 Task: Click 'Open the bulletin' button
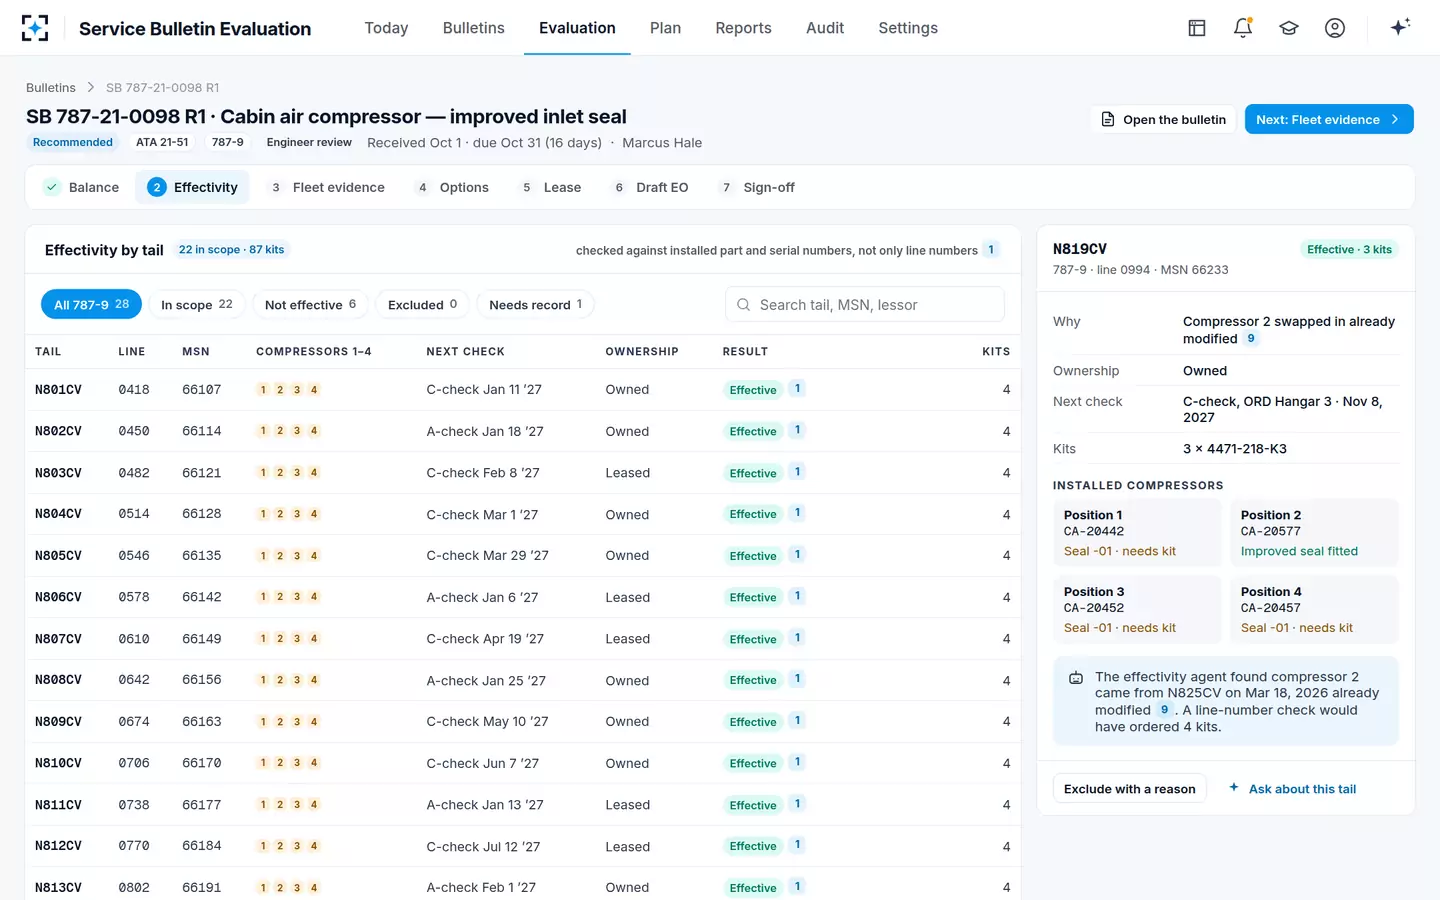1163,119
